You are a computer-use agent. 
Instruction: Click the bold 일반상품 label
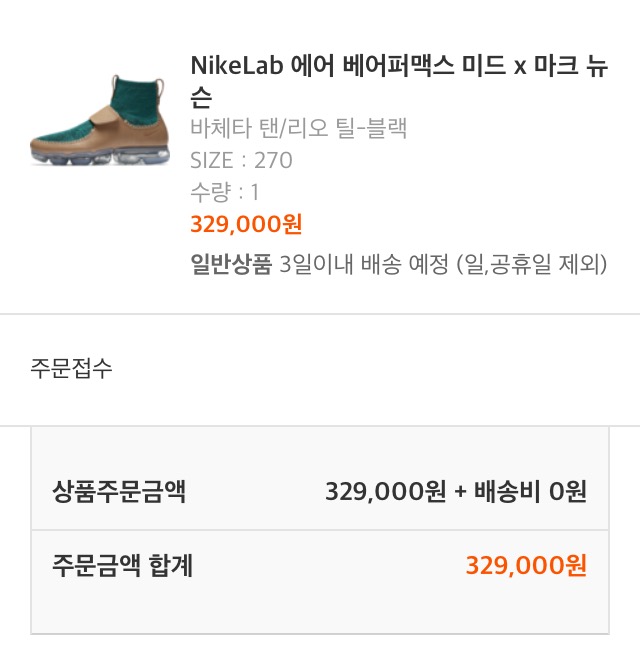pos(231,265)
